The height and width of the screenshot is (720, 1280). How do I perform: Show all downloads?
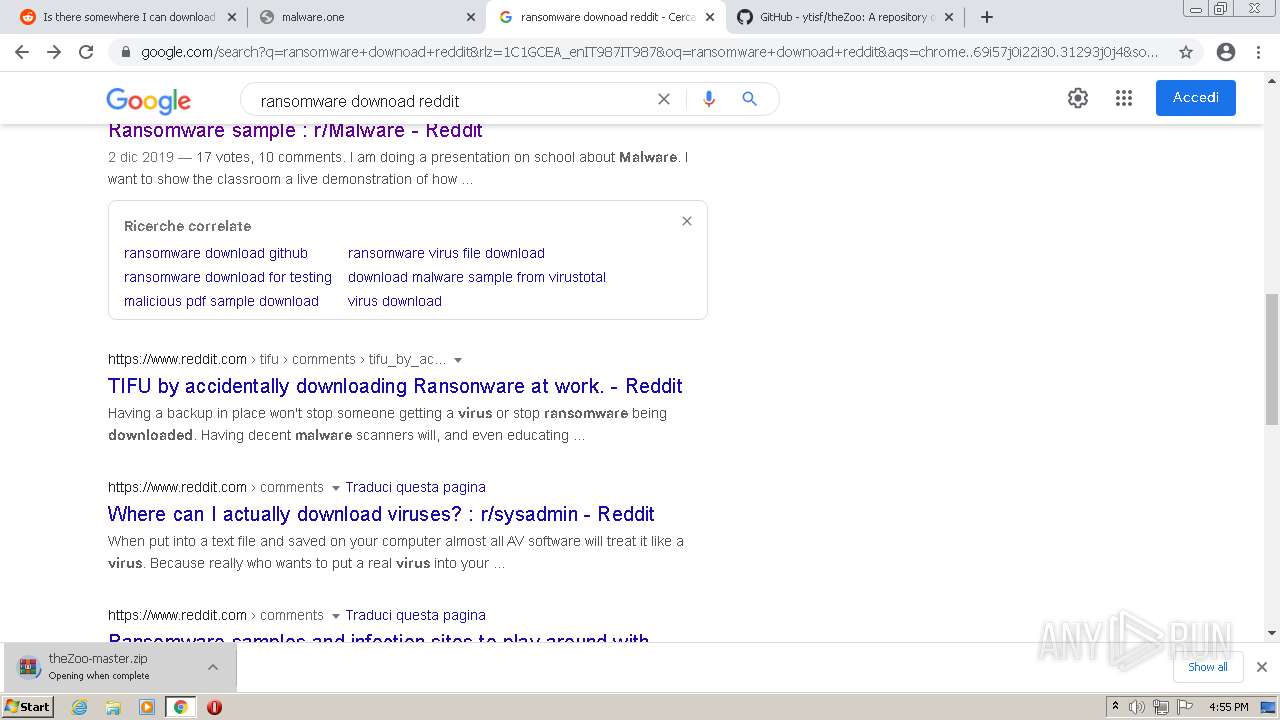point(1208,667)
